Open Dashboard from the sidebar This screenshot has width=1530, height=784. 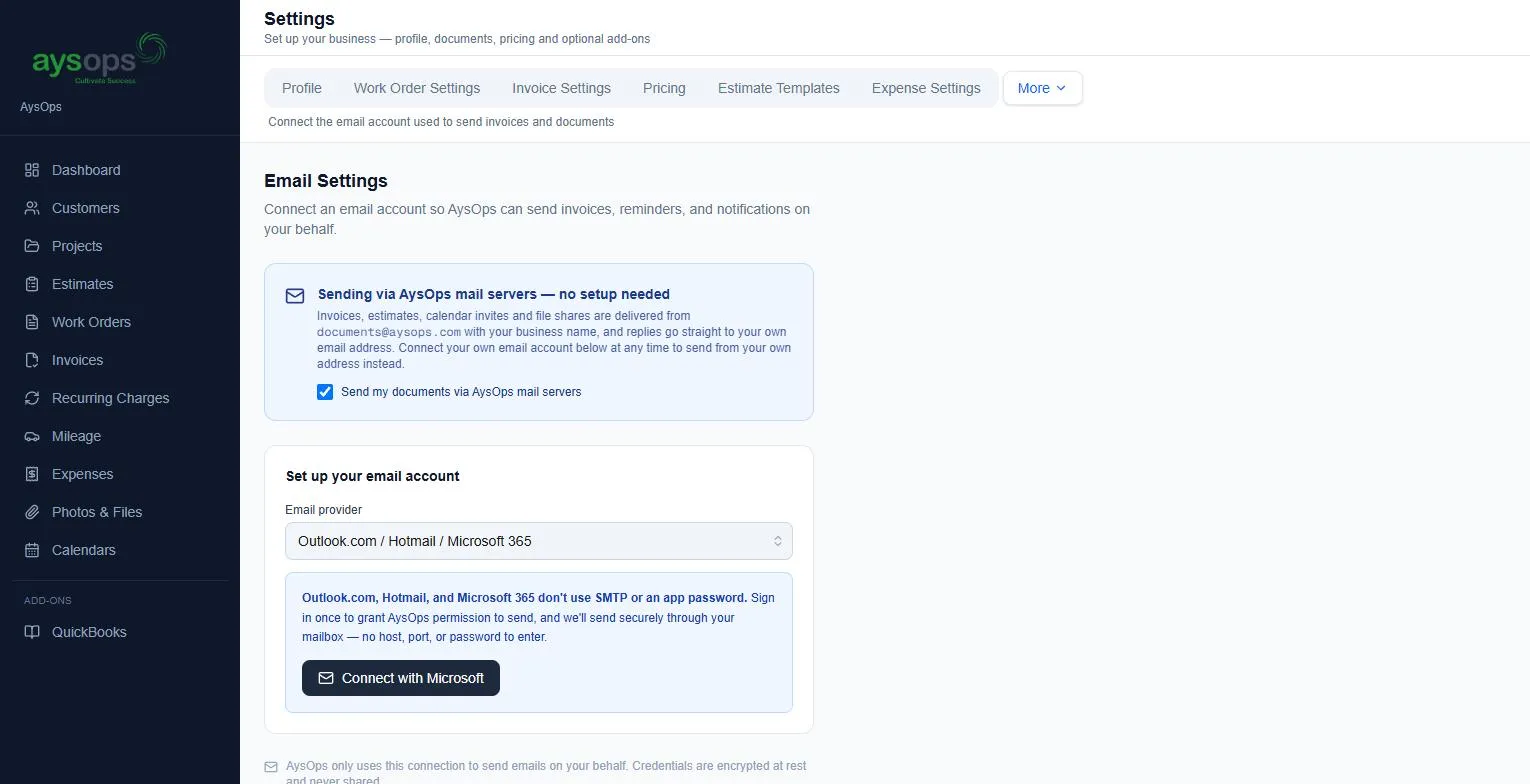point(120,170)
